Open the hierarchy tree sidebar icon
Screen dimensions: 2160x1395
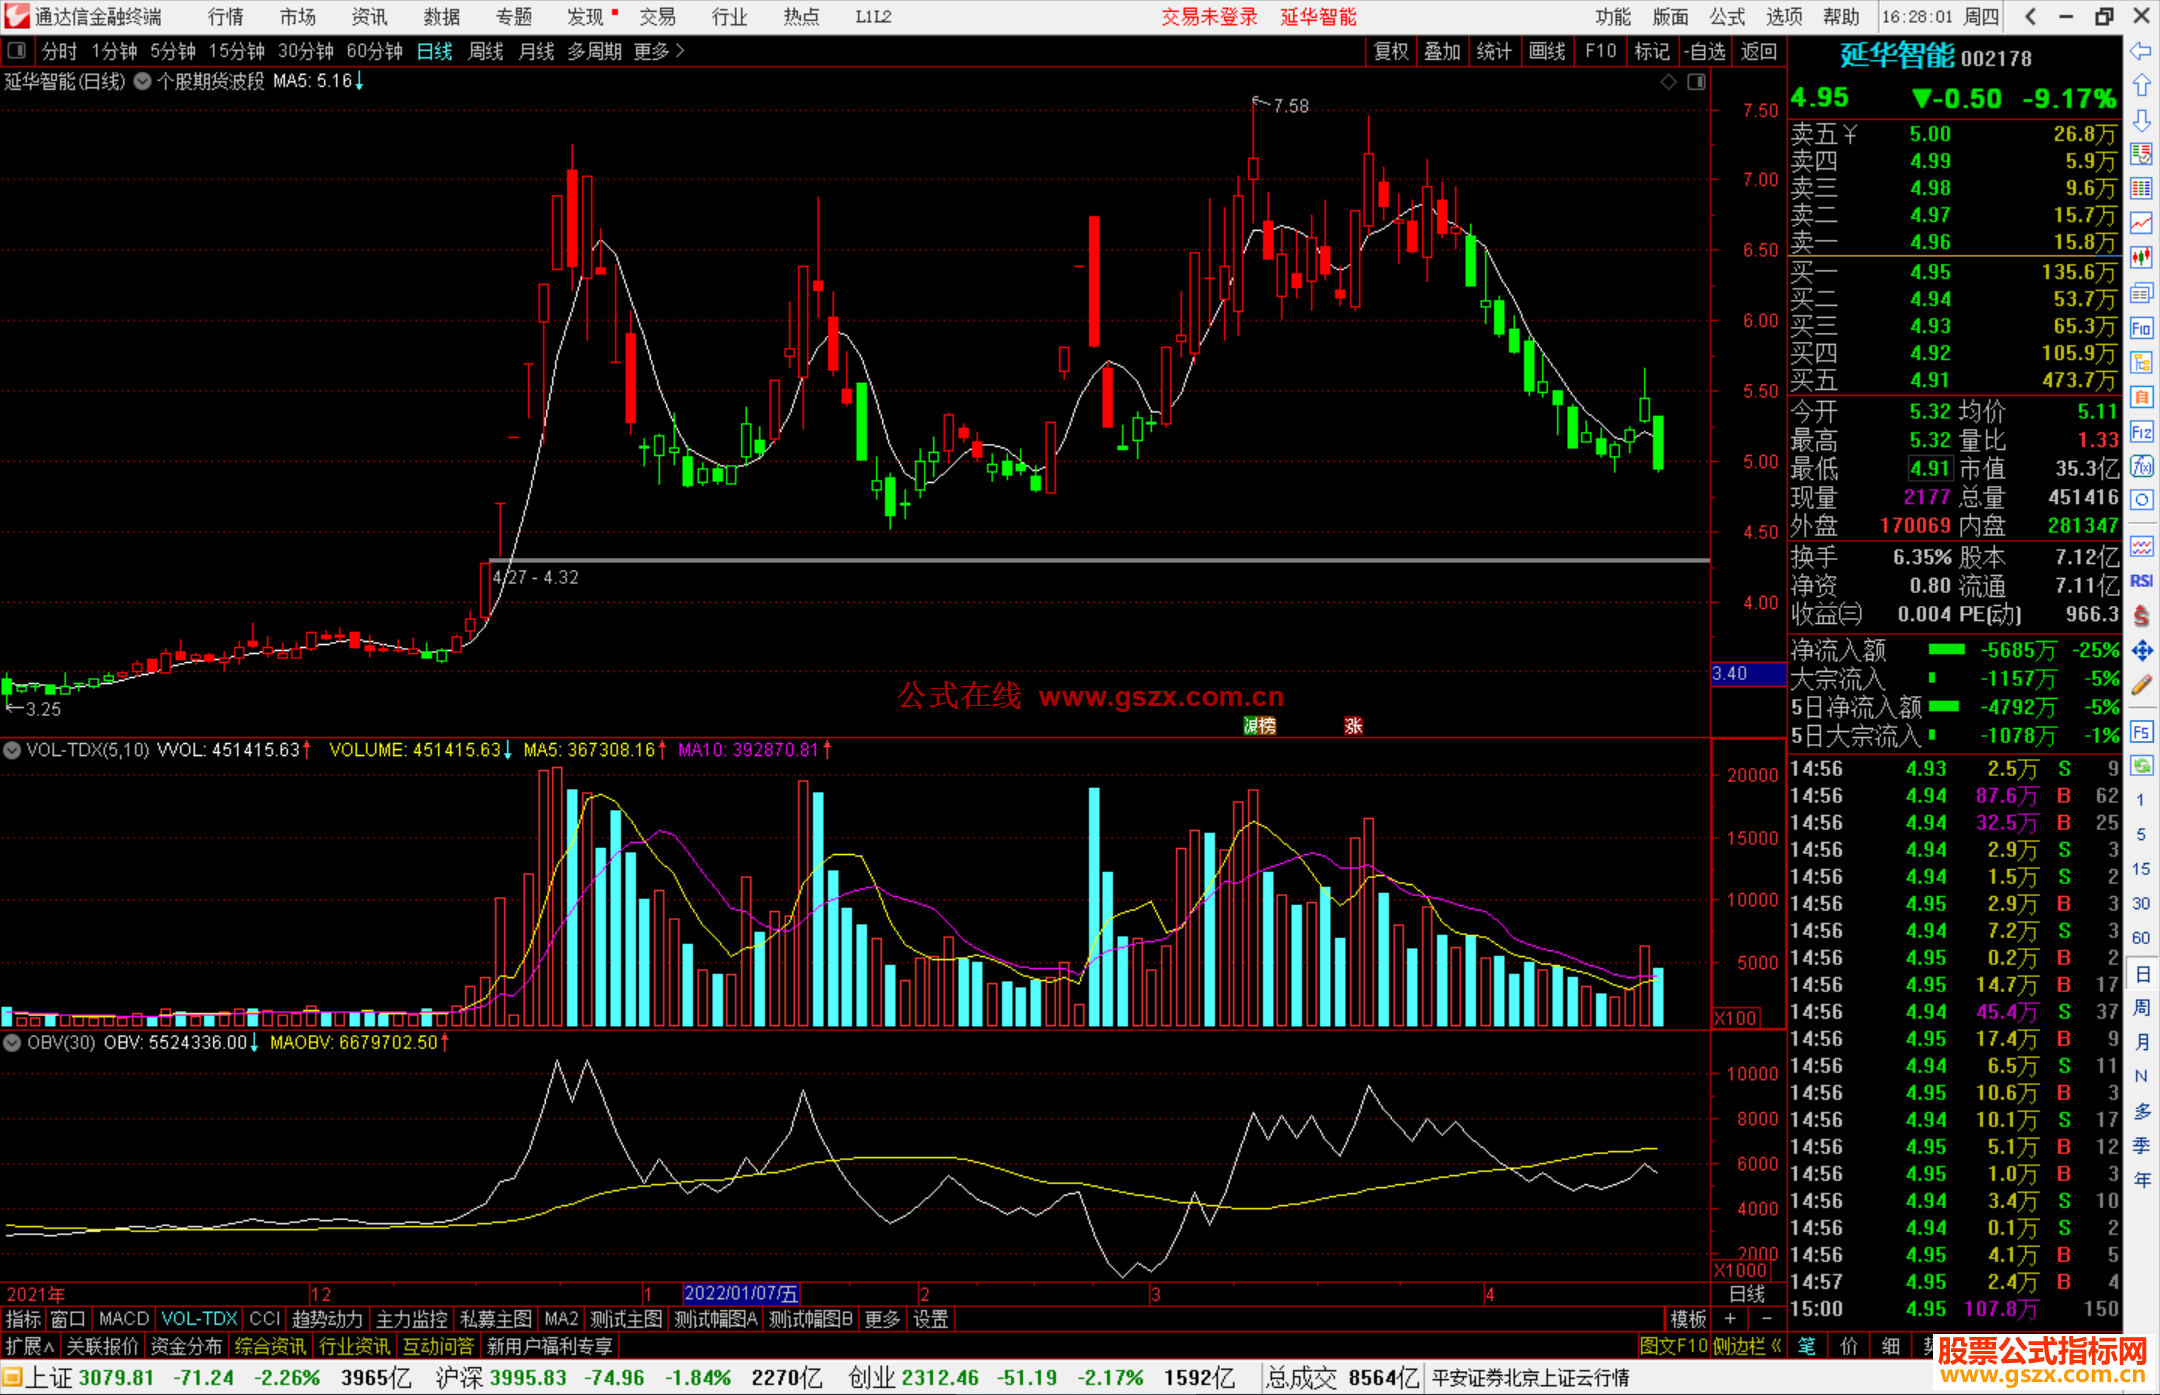(2141, 362)
